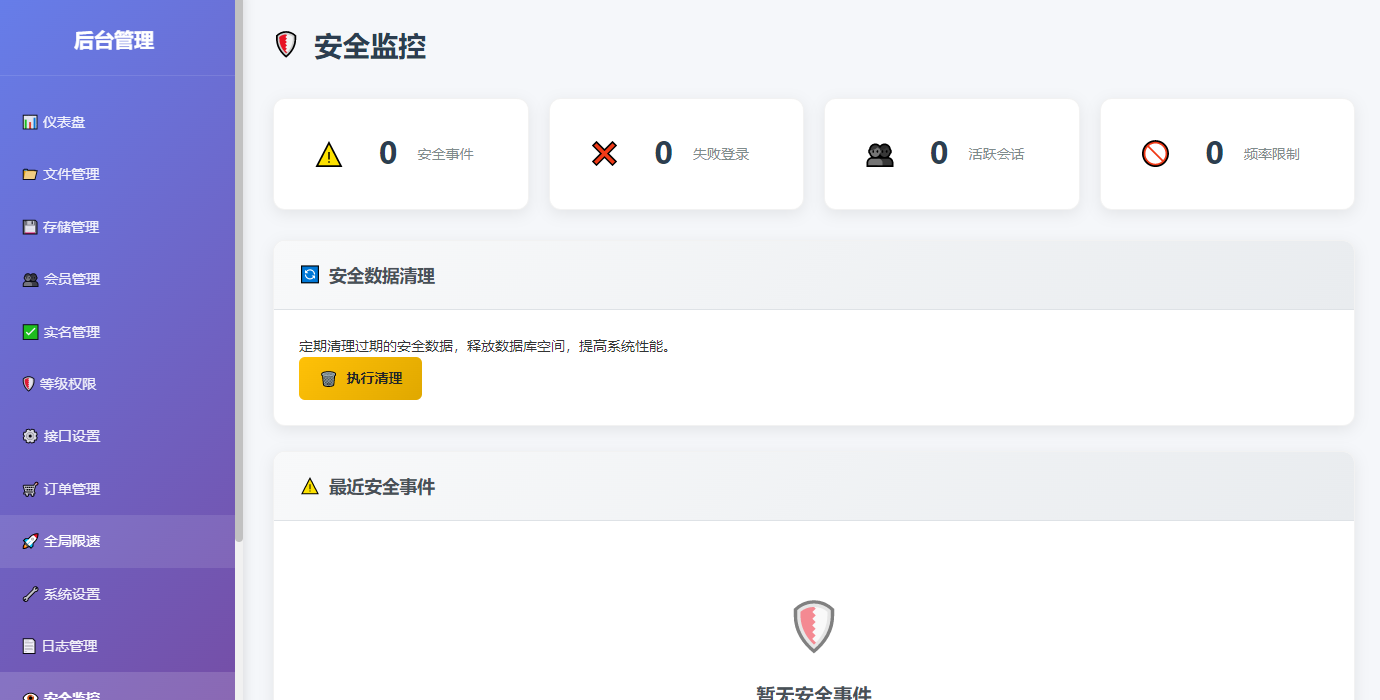Switch to the 安全监控 sidebar section
The image size is (1380, 700).
tap(70, 694)
